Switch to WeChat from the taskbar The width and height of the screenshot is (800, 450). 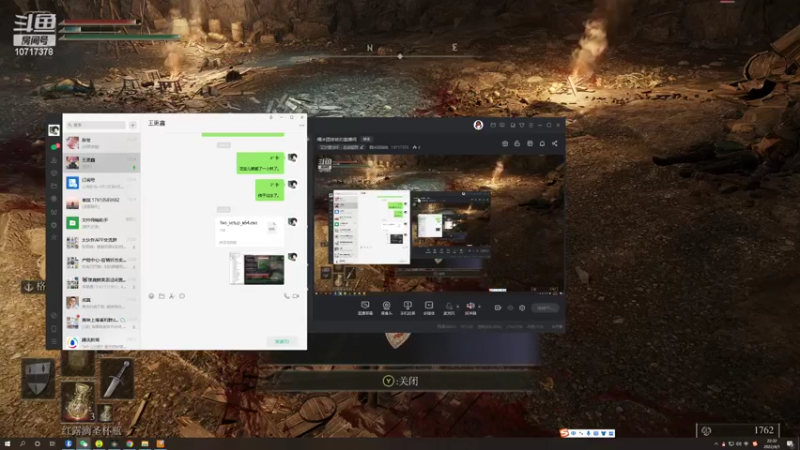[x=83, y=444]
